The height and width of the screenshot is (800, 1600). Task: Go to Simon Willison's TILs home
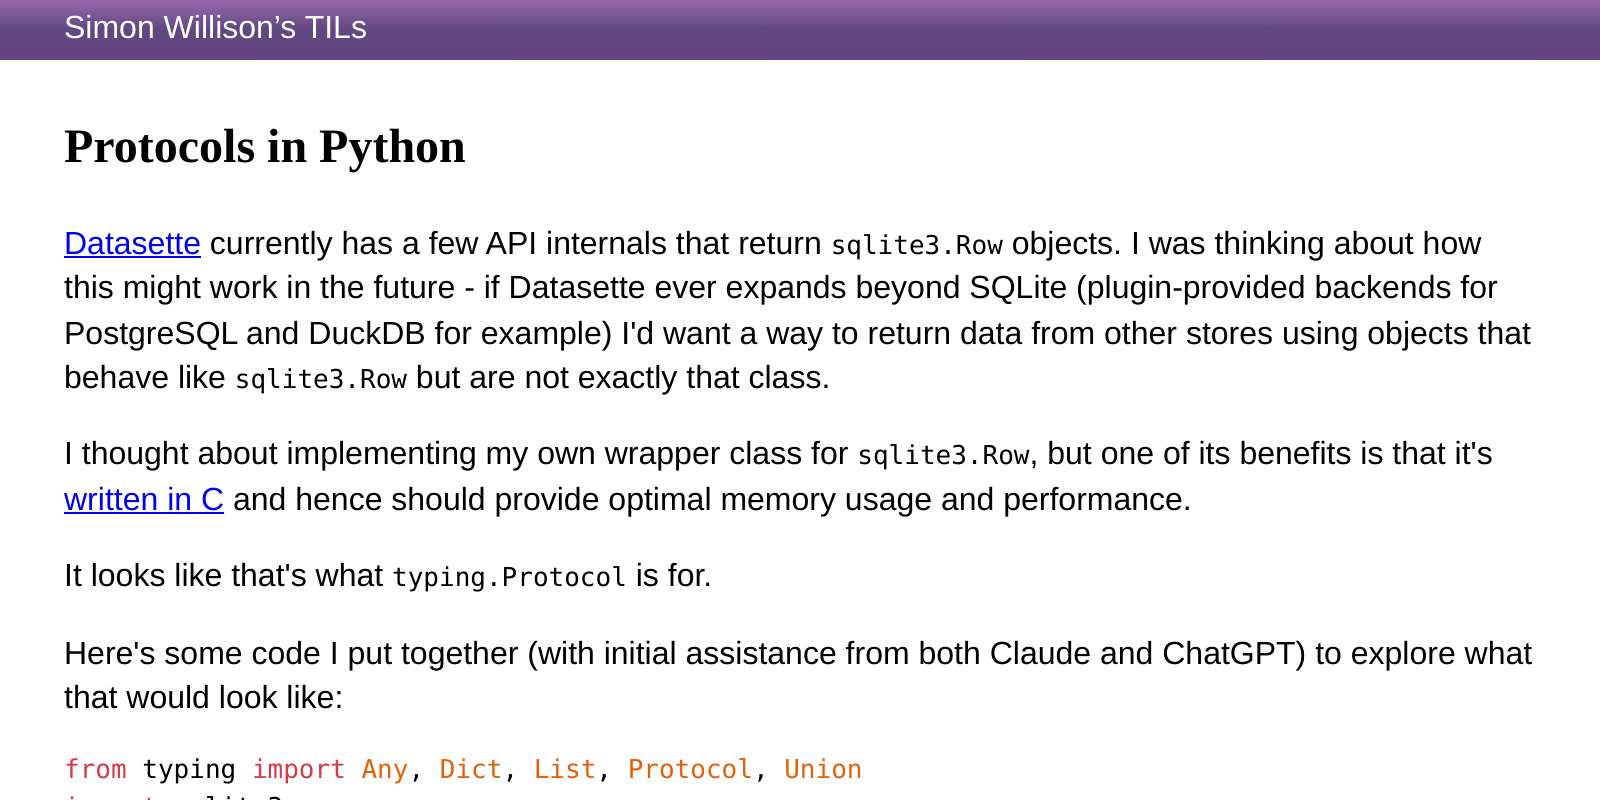click(215, 28)
